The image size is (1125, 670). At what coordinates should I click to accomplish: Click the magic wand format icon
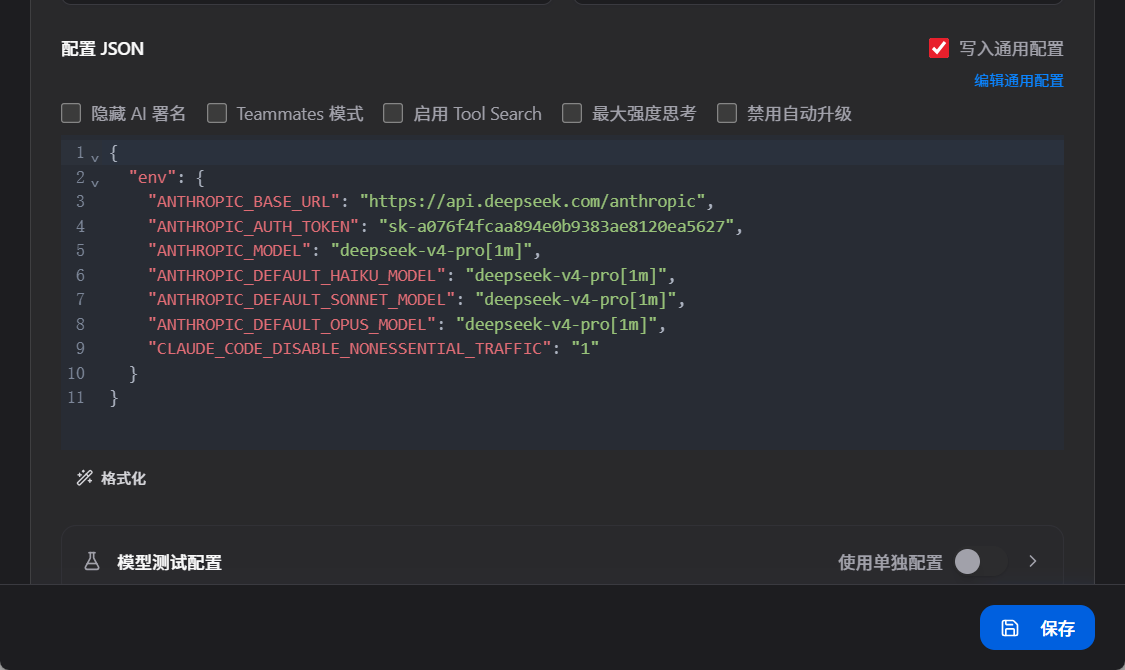coord(85,478)
